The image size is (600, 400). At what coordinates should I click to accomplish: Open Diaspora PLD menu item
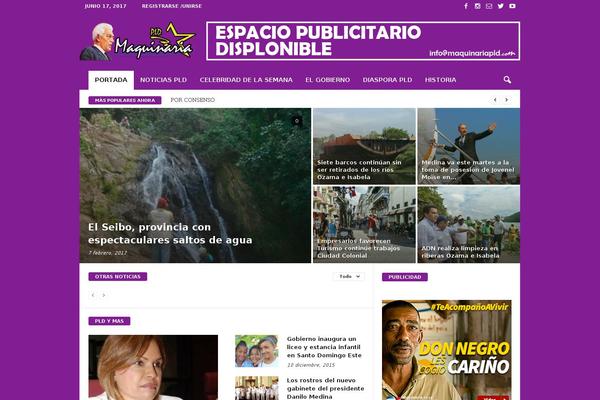pyautogui.click(x=387, y=80)
